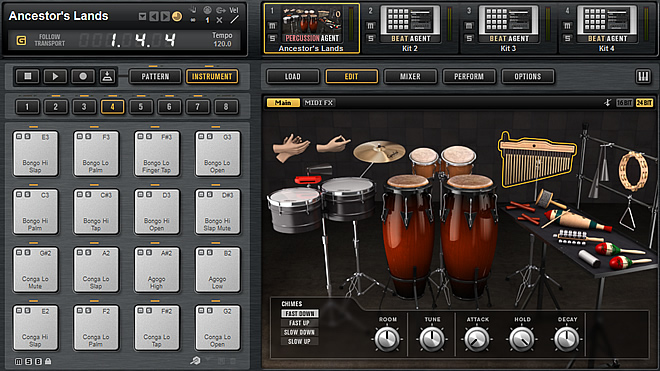This screenshot has height=371, width=660.
Task: Select the Fast Down chimes articulation
Action: pyautogui.click(x=300, y=313)
